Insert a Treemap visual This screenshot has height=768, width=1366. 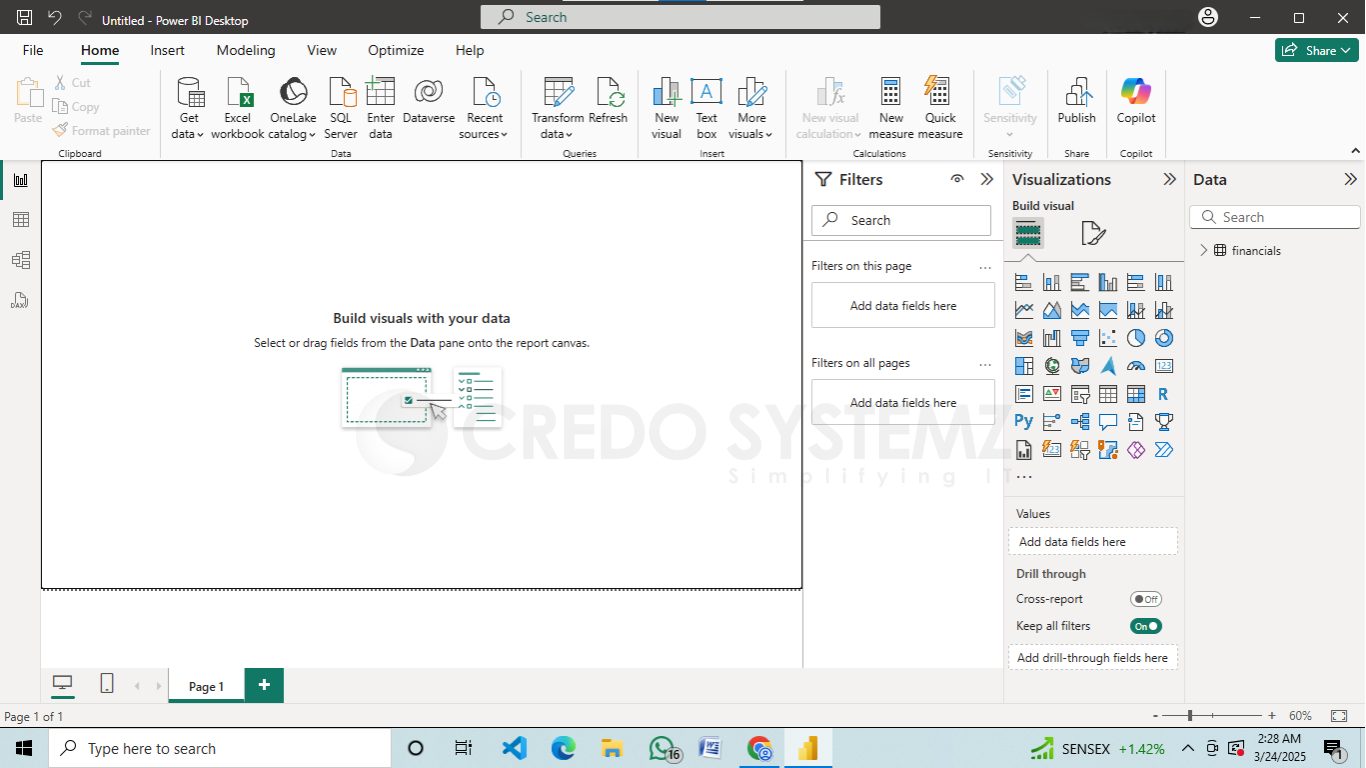[1024, 366]
